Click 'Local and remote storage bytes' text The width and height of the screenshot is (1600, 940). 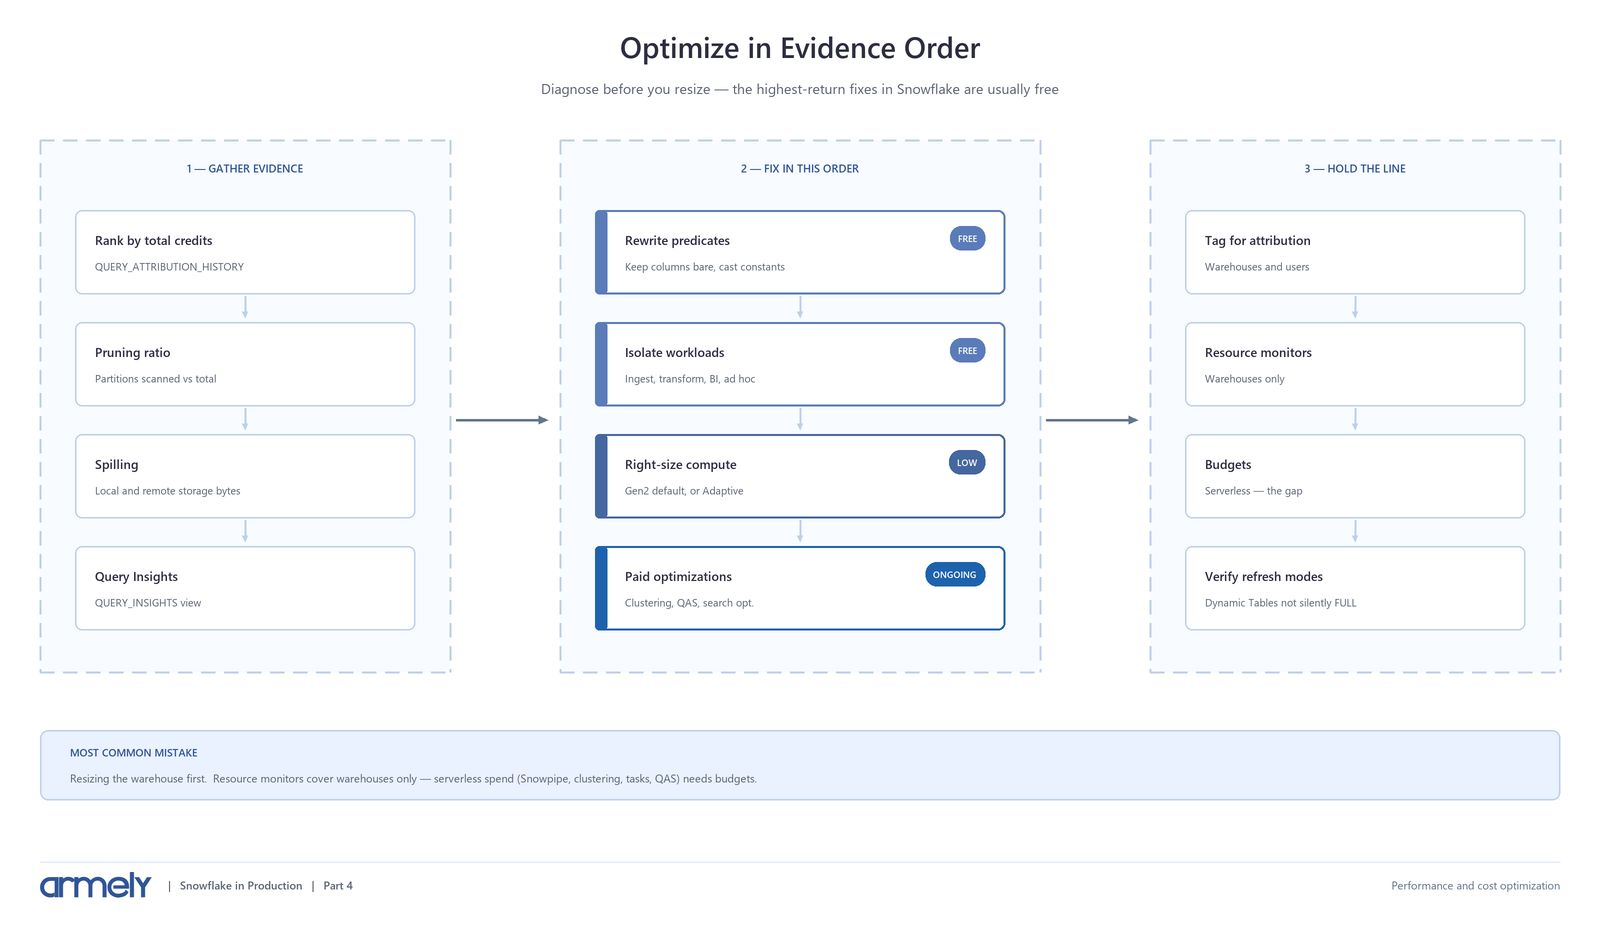[167, 491]
